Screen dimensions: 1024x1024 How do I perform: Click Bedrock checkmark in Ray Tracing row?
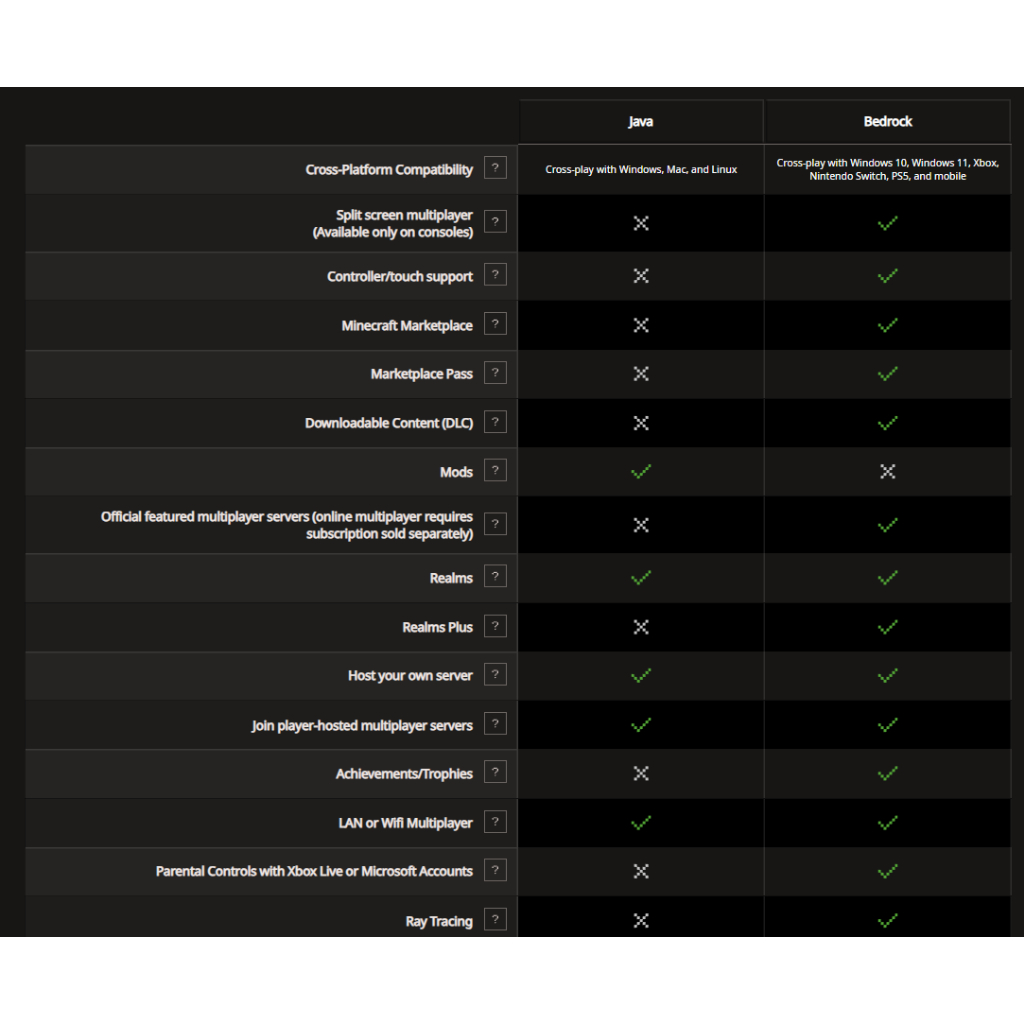click(887, 920)
